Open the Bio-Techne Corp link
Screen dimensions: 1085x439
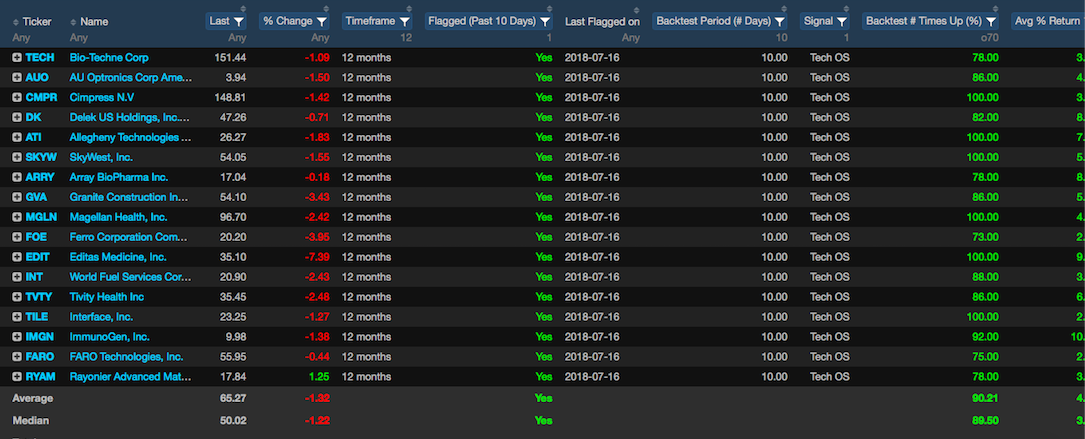109,57
